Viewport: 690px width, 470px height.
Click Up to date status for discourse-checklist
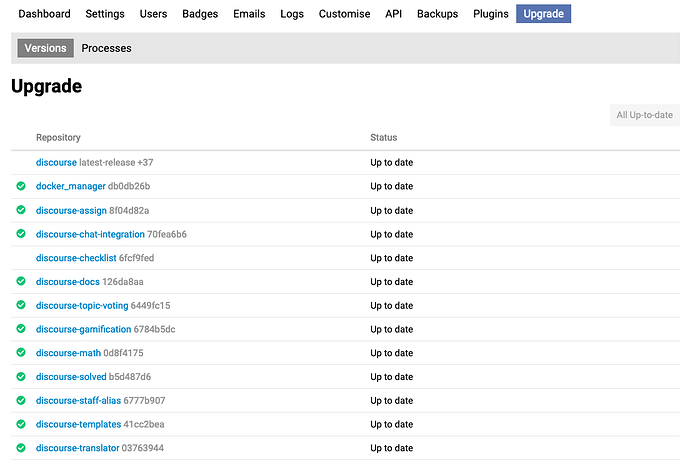[392, 258]
